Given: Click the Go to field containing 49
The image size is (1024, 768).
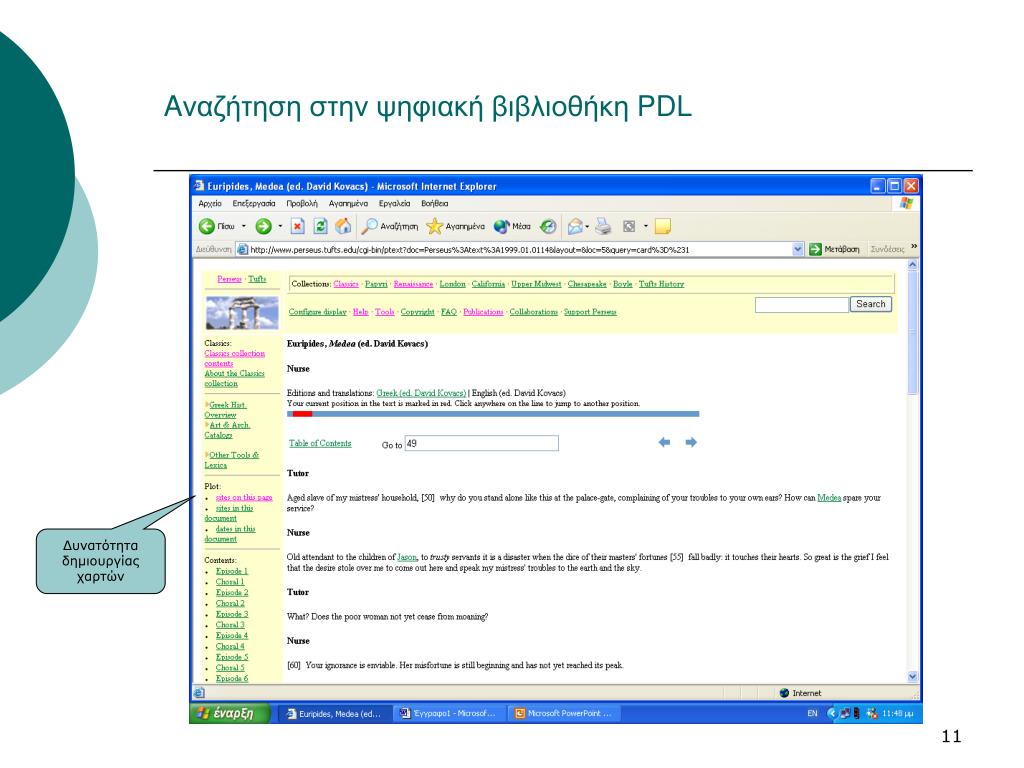Looking at the screenshot, I should click(x=482, y=443).
